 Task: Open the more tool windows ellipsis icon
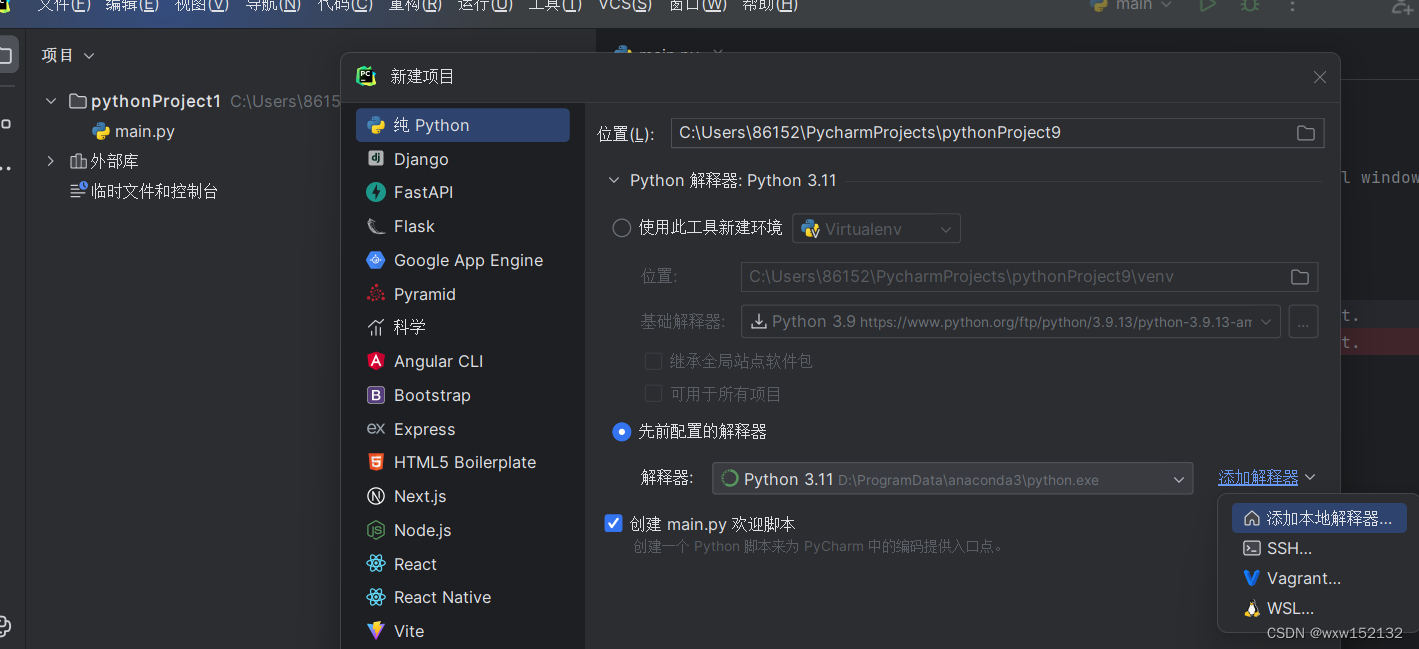click(5, 167)
